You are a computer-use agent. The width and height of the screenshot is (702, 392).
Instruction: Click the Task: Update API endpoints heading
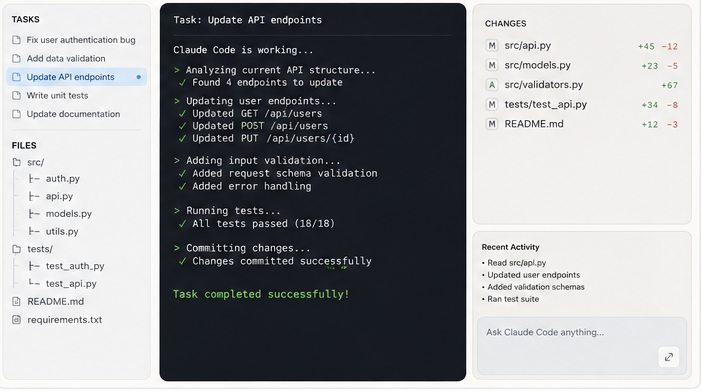tap(248, 20)
